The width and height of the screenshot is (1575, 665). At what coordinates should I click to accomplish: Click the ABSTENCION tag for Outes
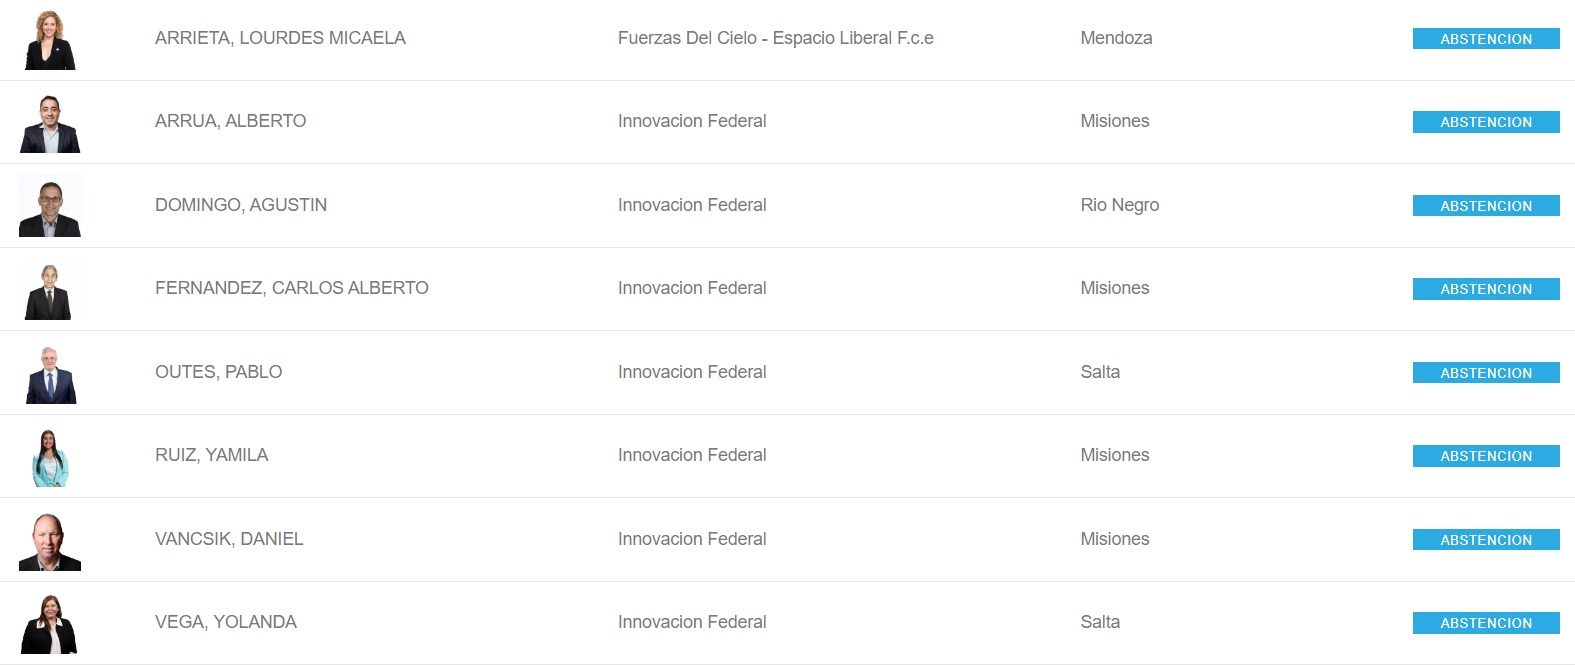tap(1486, 373)
